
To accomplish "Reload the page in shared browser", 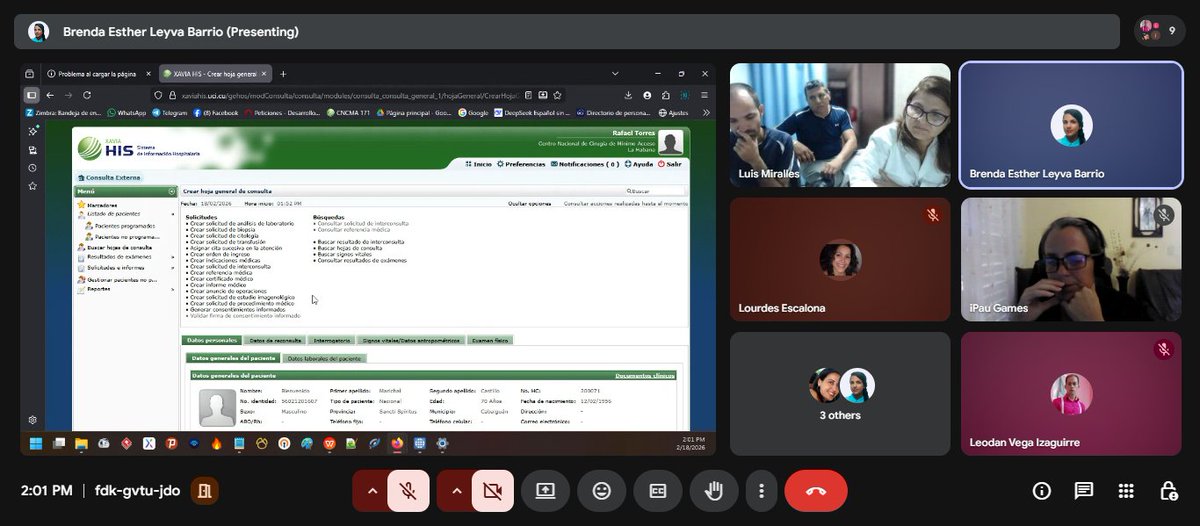I will pyautogui.click(x=87, y=95).
